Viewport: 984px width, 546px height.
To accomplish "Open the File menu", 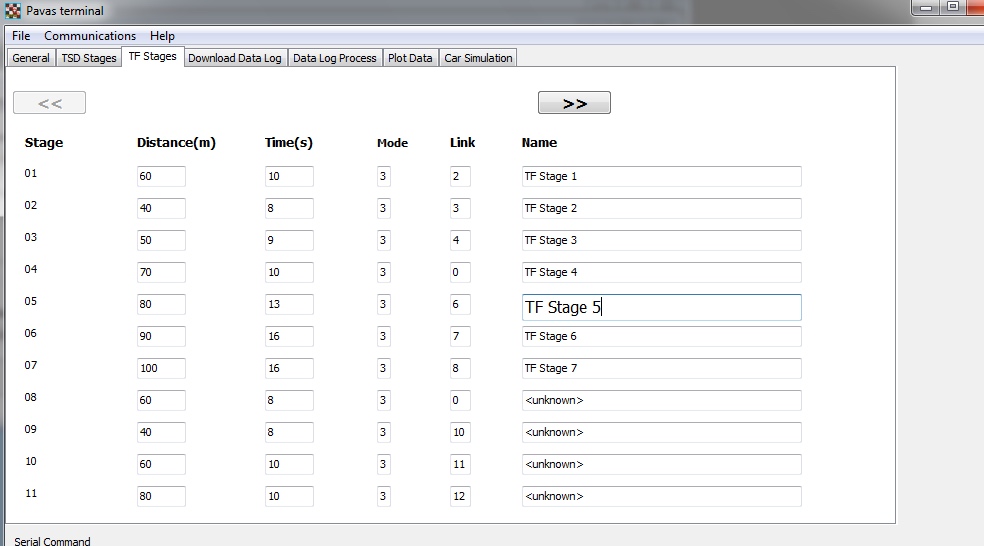I will click(x=21, y=36).
